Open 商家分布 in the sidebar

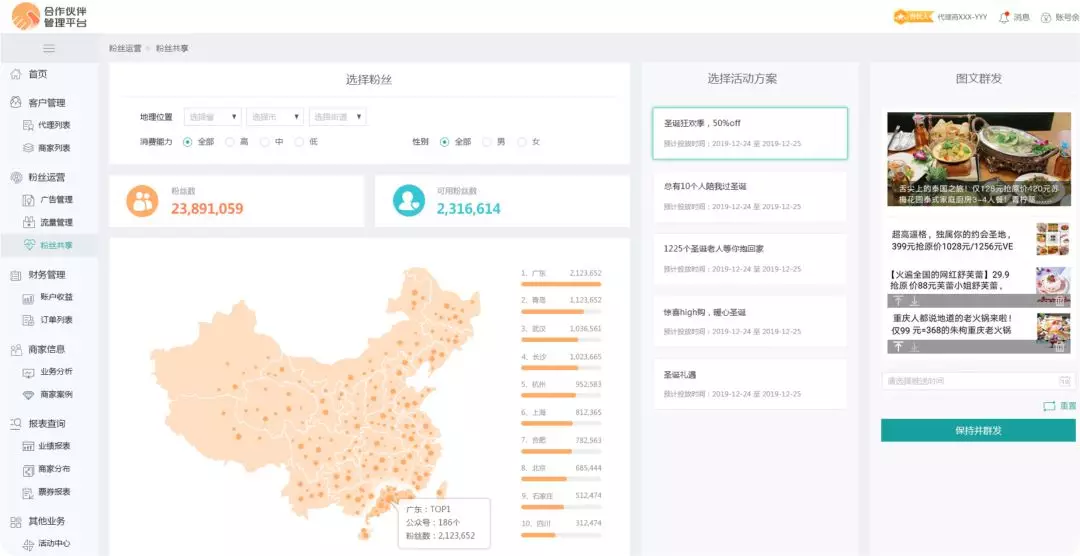(x=47, y=469)
